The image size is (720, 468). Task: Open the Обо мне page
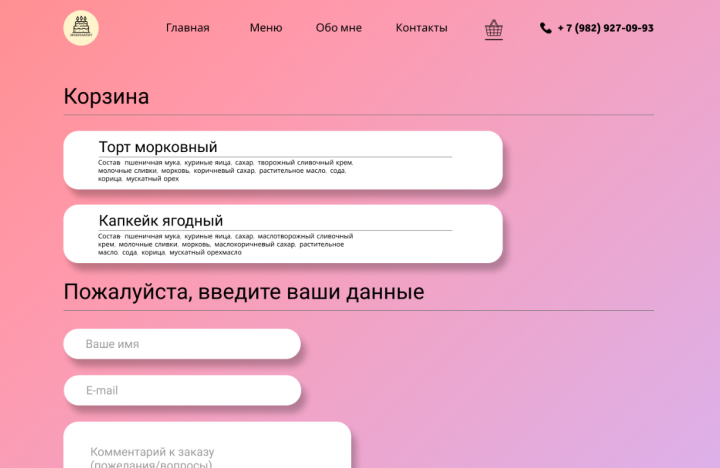[x=338, y=28]
